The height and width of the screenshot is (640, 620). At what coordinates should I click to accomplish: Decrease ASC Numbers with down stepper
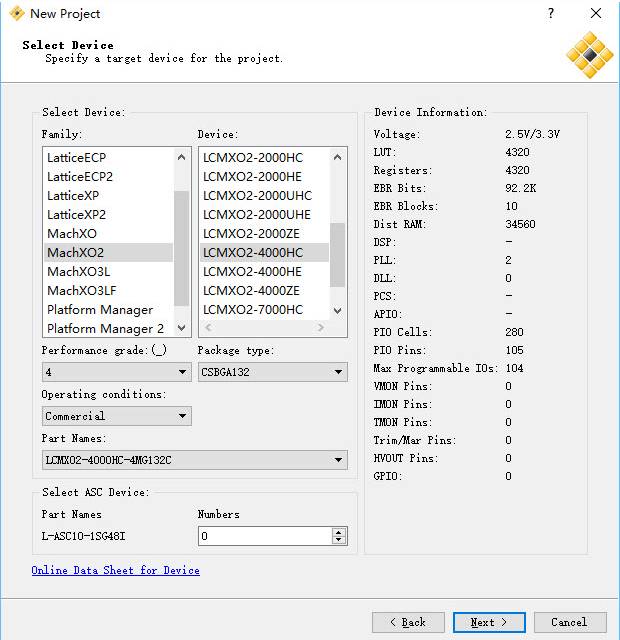339,540
